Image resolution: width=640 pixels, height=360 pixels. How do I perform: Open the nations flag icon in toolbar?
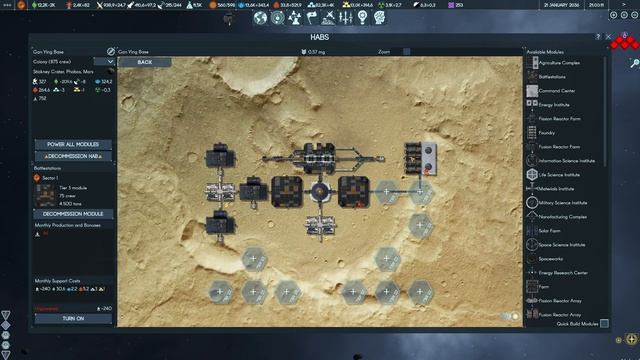312,18
